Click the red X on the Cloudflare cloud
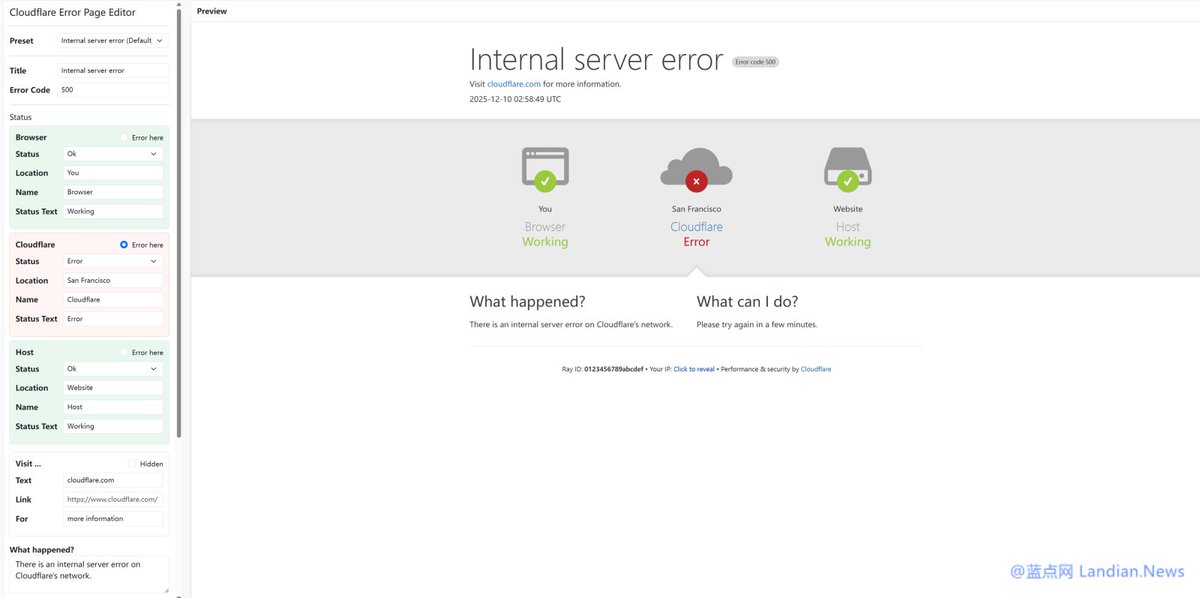 [x=696, y=182]
